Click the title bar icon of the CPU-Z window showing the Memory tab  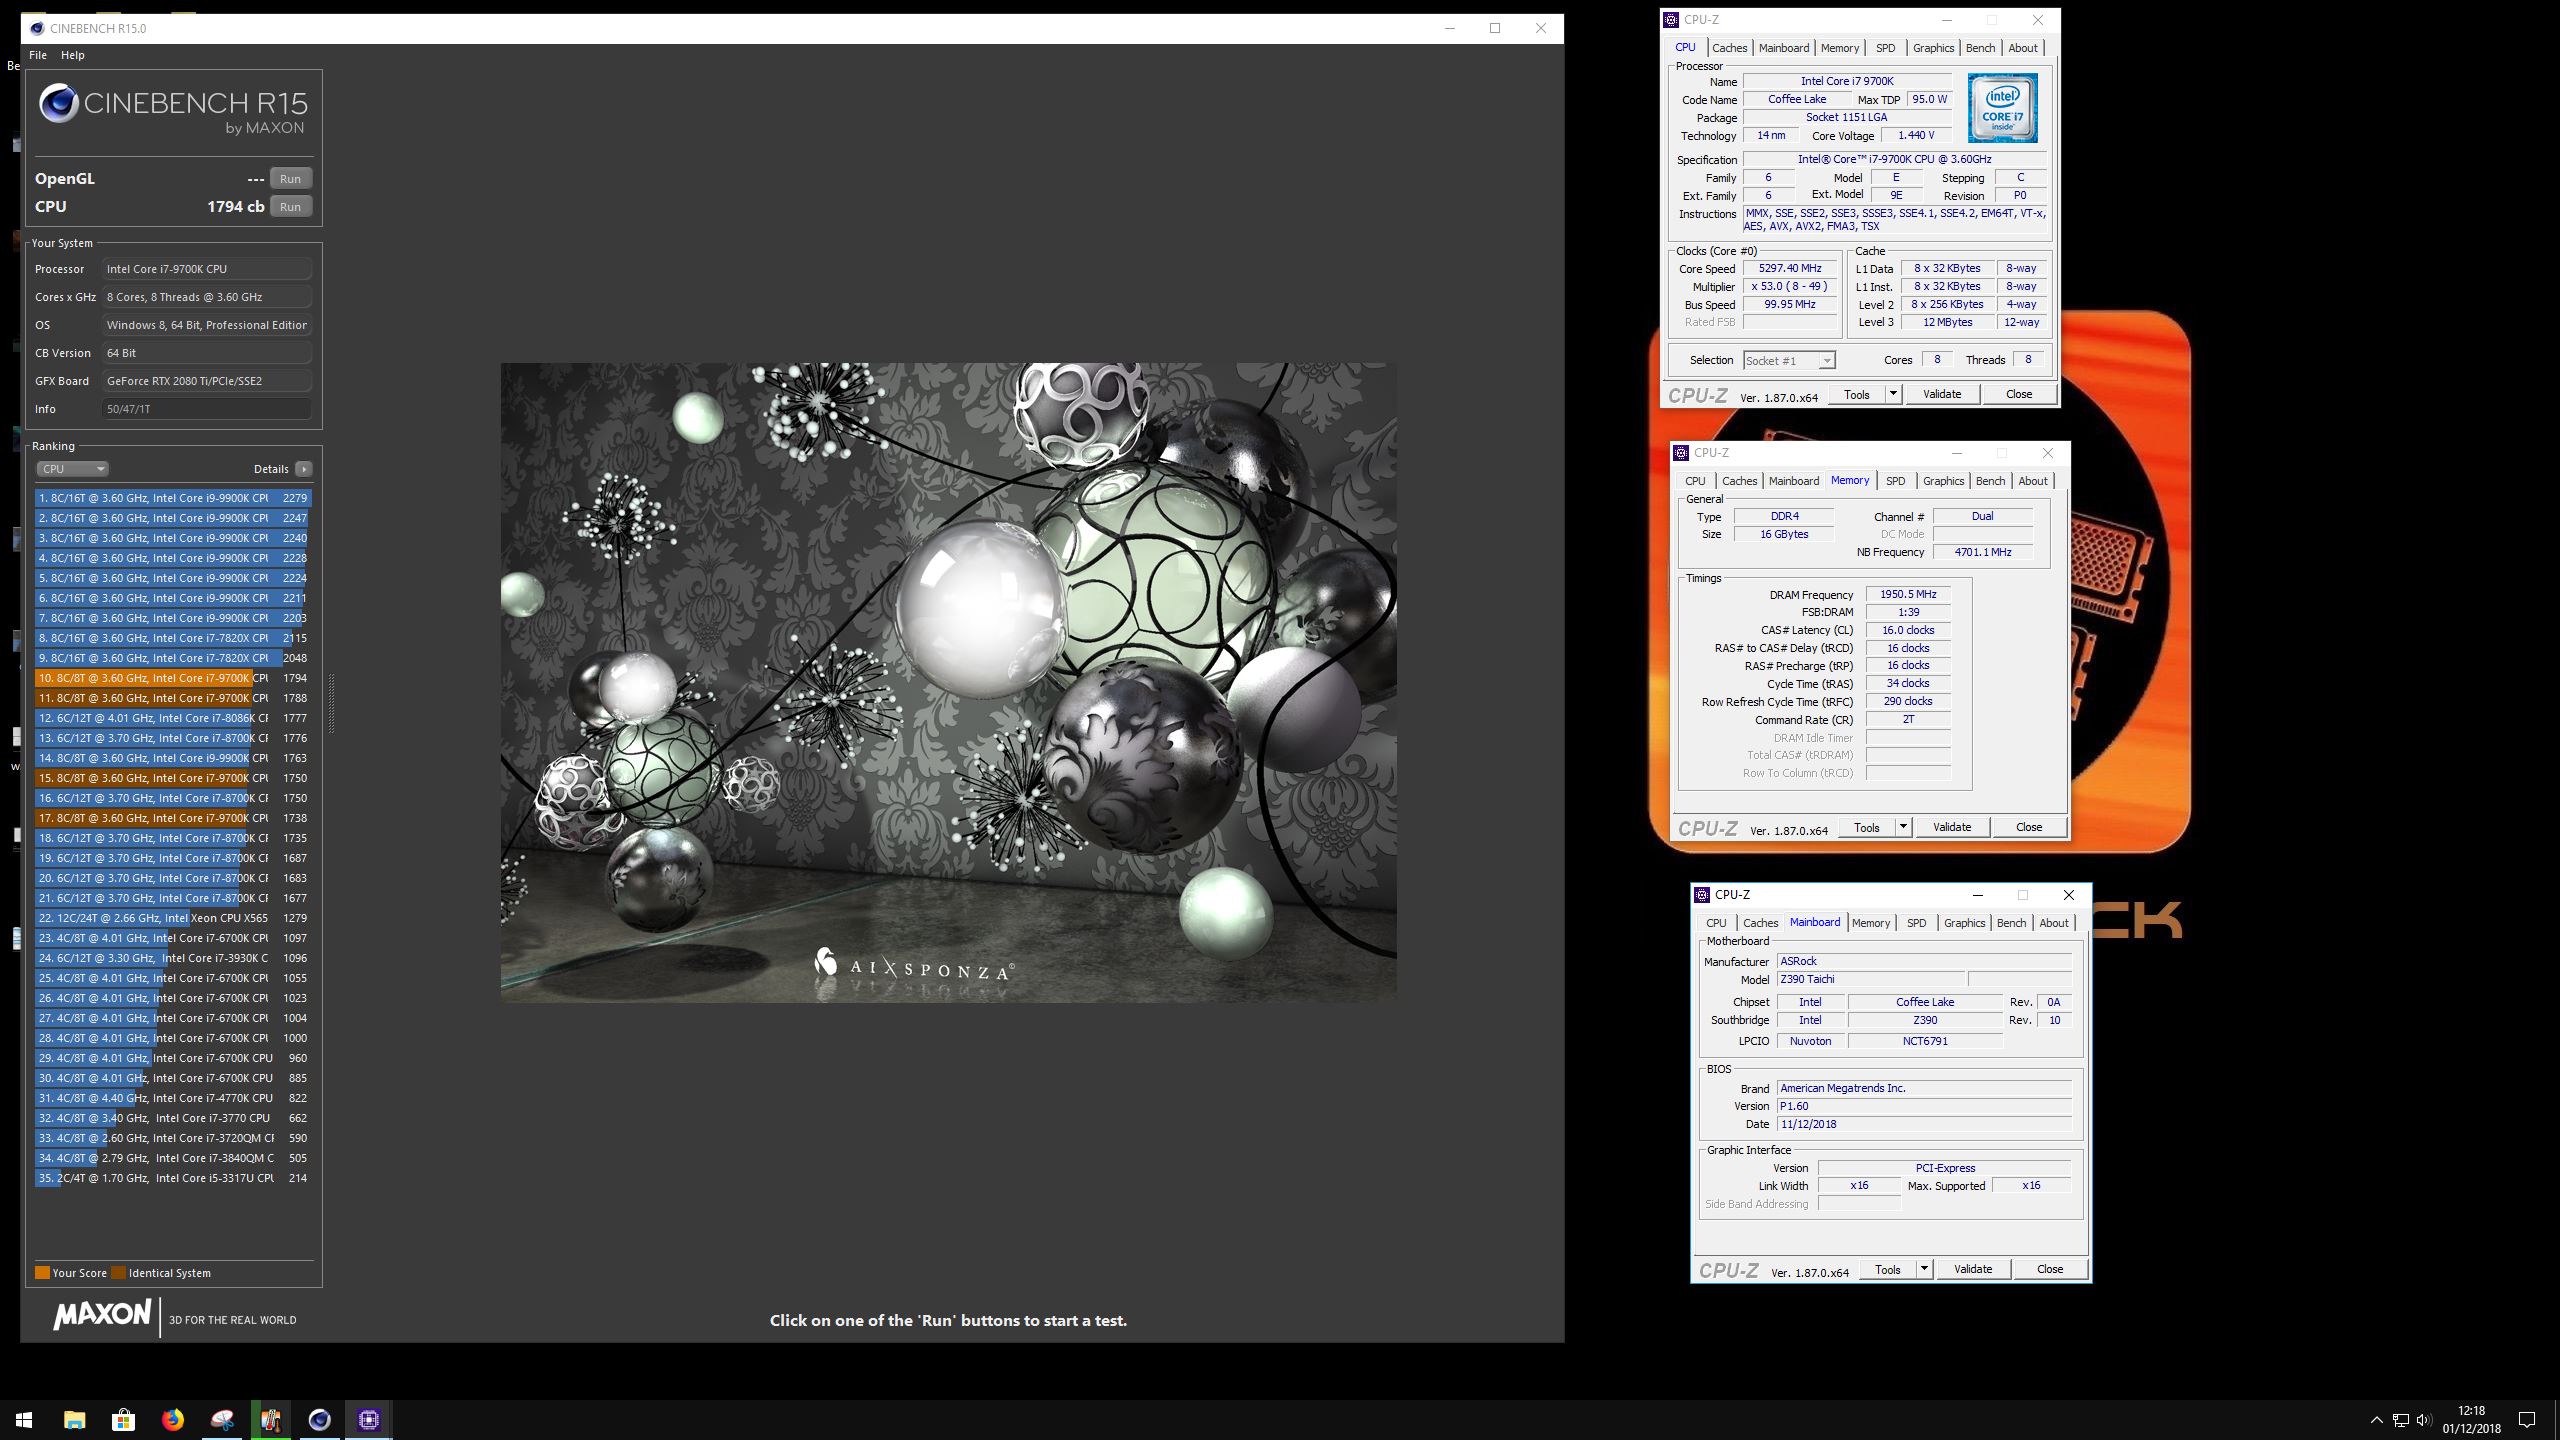tap(1682, 453)
